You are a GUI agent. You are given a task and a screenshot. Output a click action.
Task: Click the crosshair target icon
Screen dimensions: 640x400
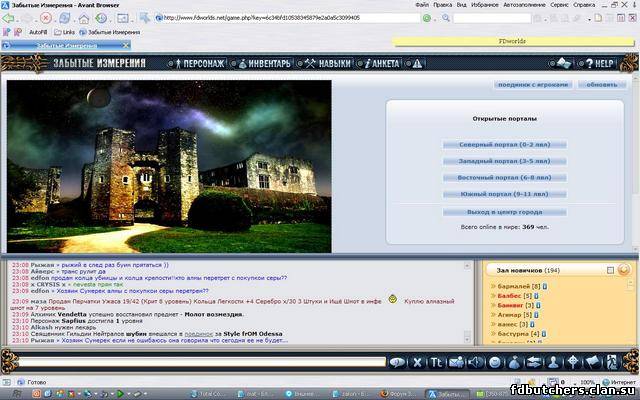pos(573,362)
